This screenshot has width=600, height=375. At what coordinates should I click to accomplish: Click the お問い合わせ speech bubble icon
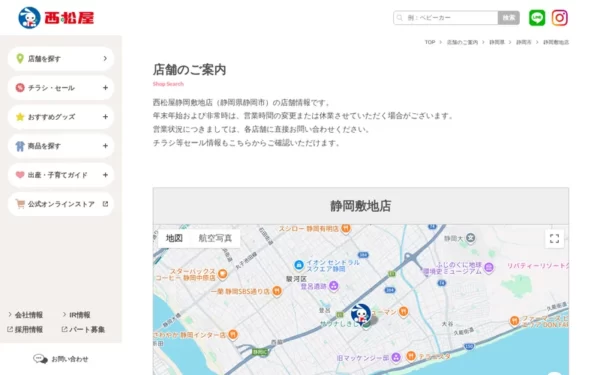pos(40,359)
